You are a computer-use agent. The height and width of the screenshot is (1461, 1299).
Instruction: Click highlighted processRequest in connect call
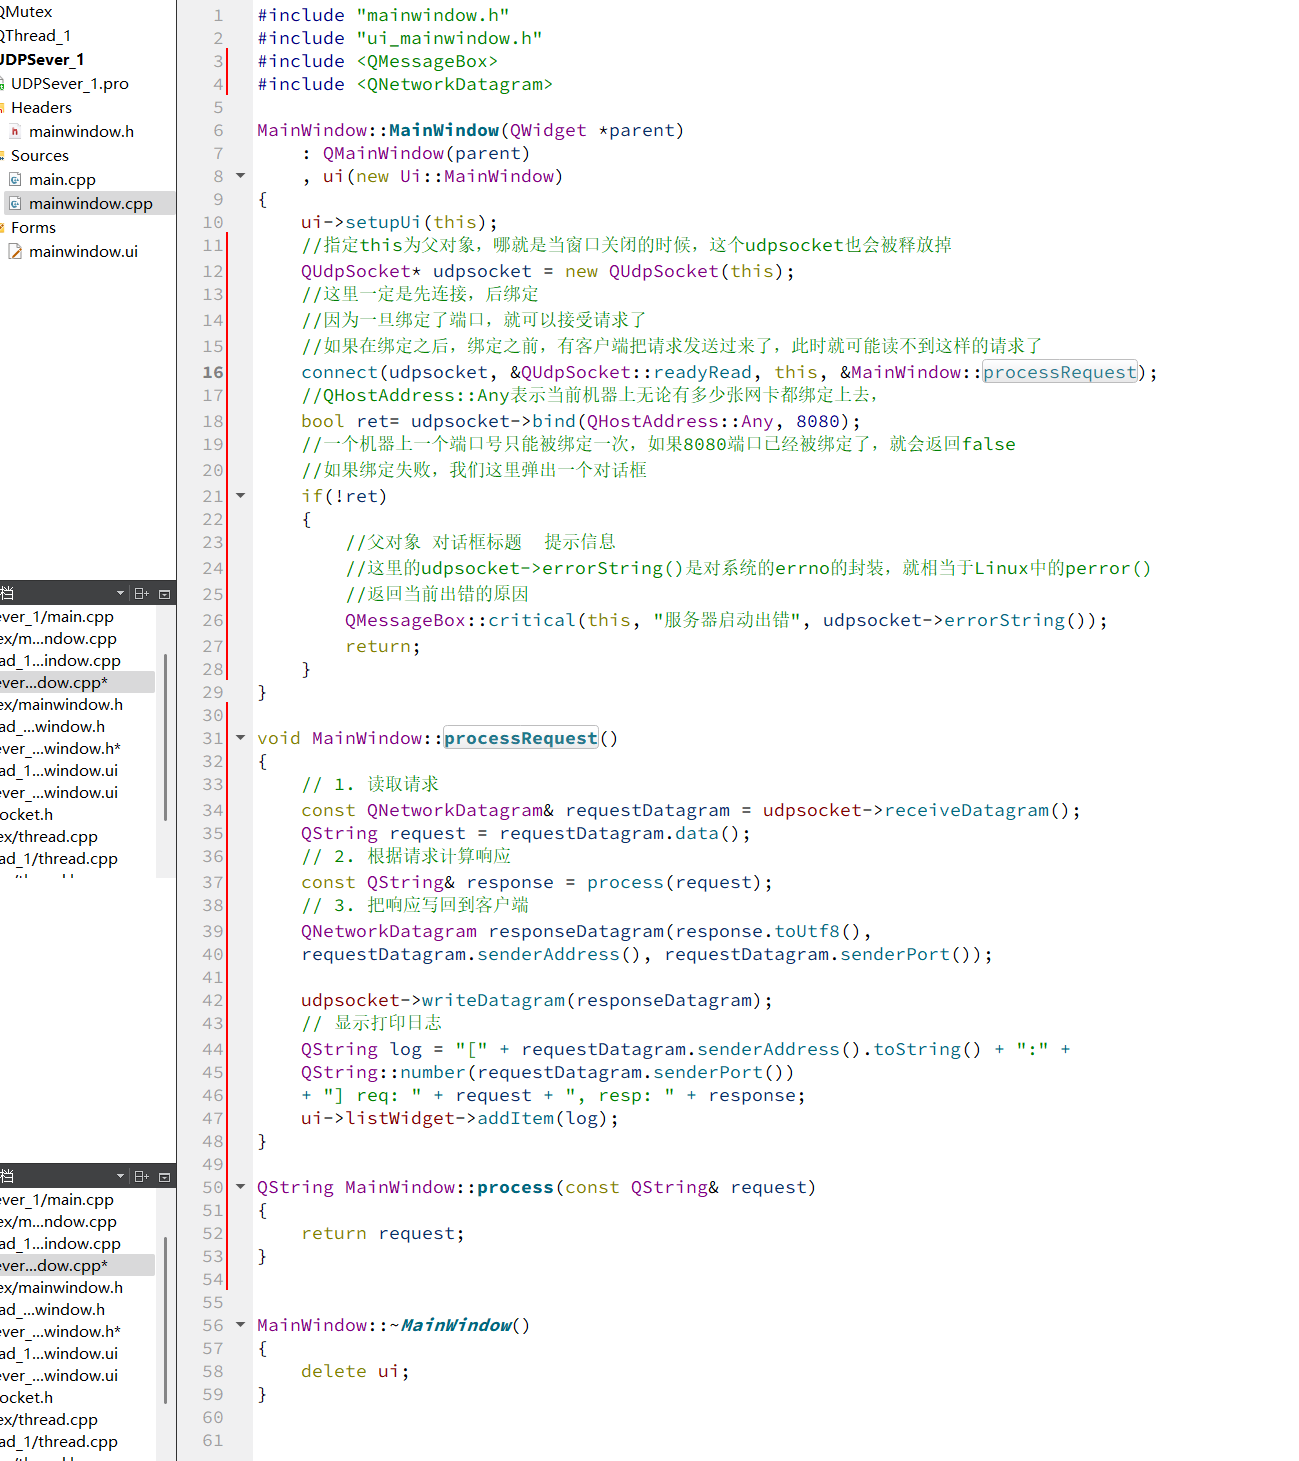click(x=1060, y=372)
